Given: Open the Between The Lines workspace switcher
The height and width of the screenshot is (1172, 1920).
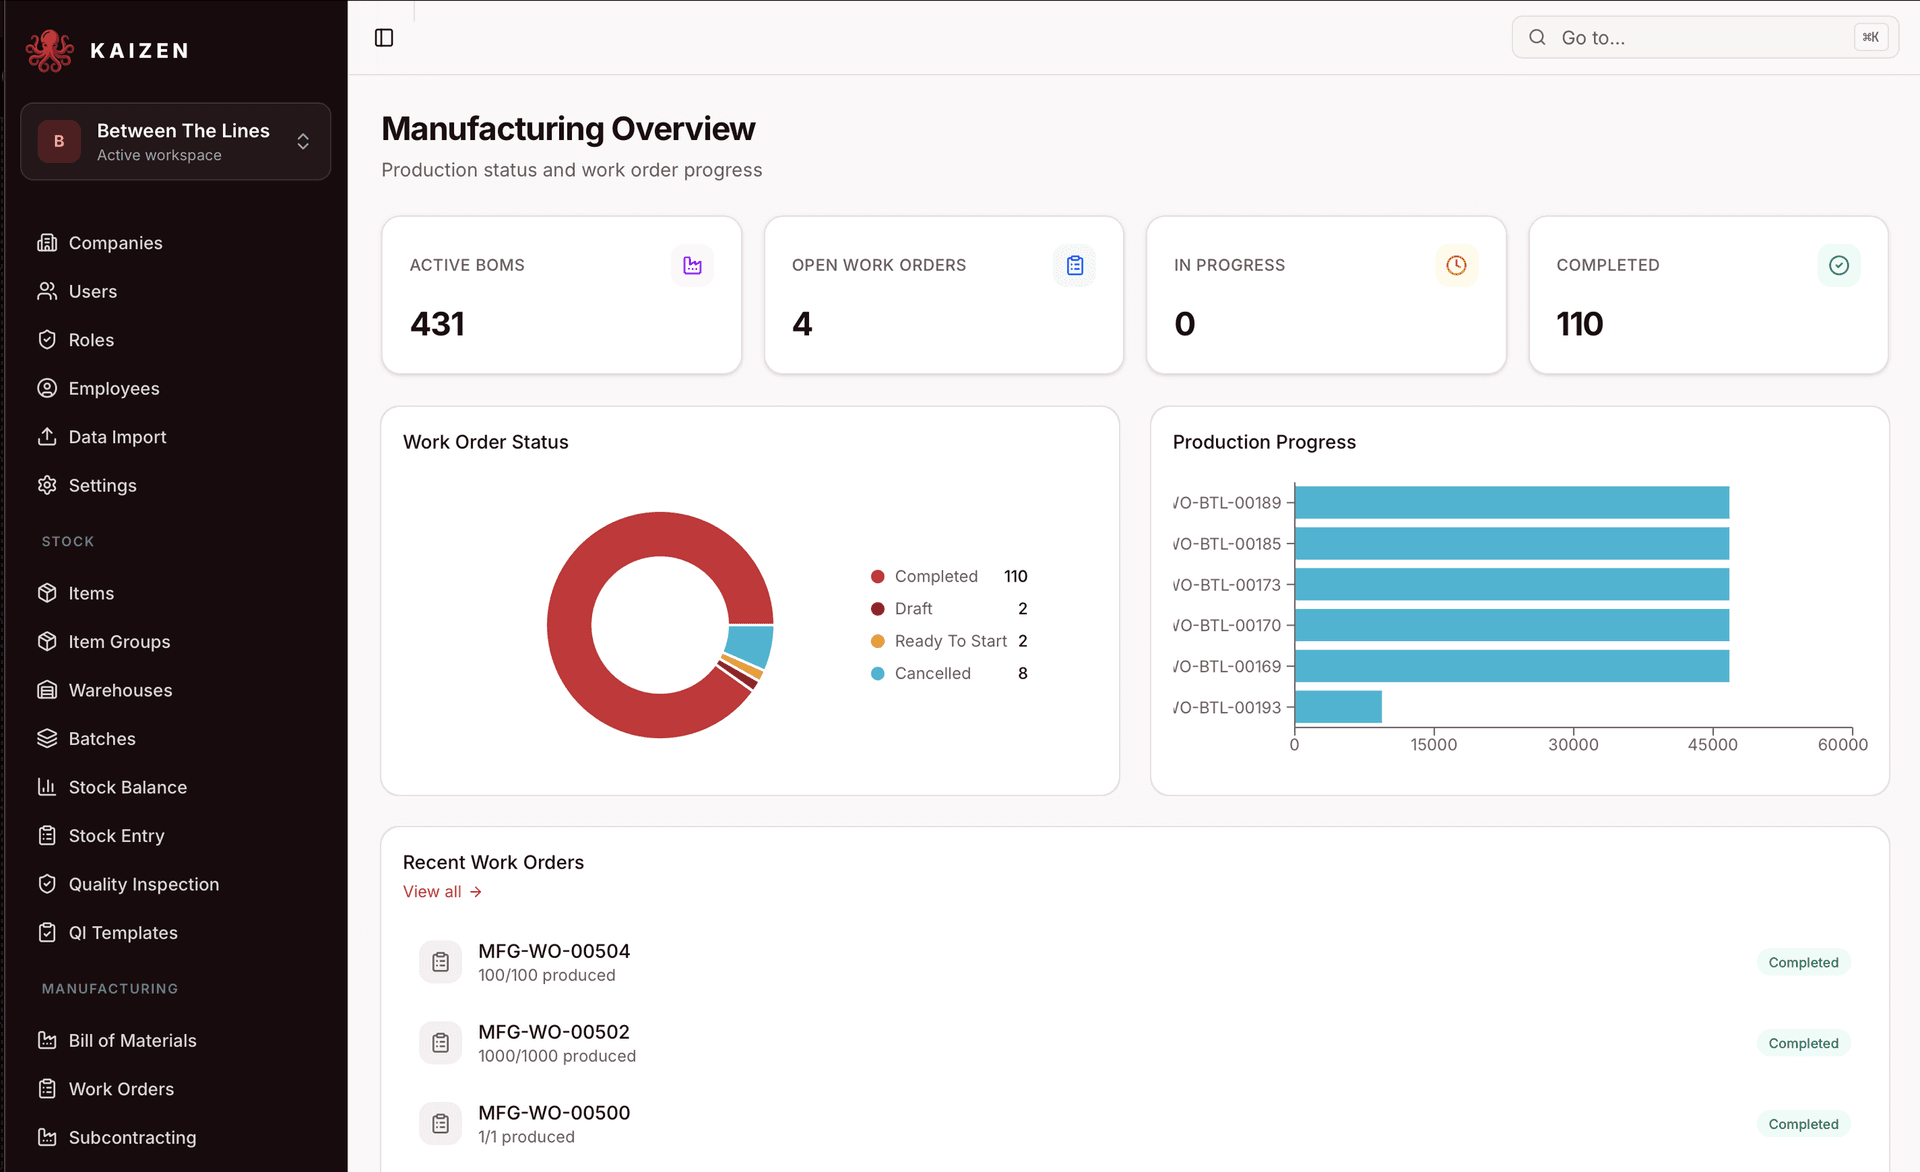Looking at the screenshot, I should [x=175, y=142].
